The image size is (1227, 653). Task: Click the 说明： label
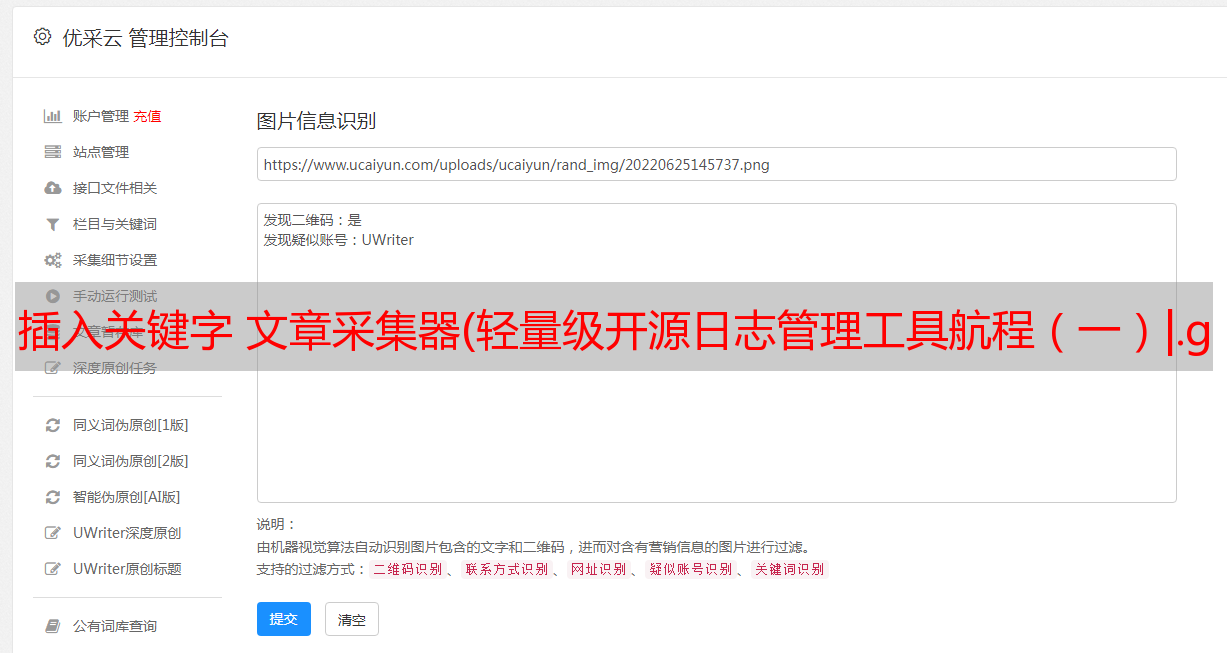[x=276, y=524]
